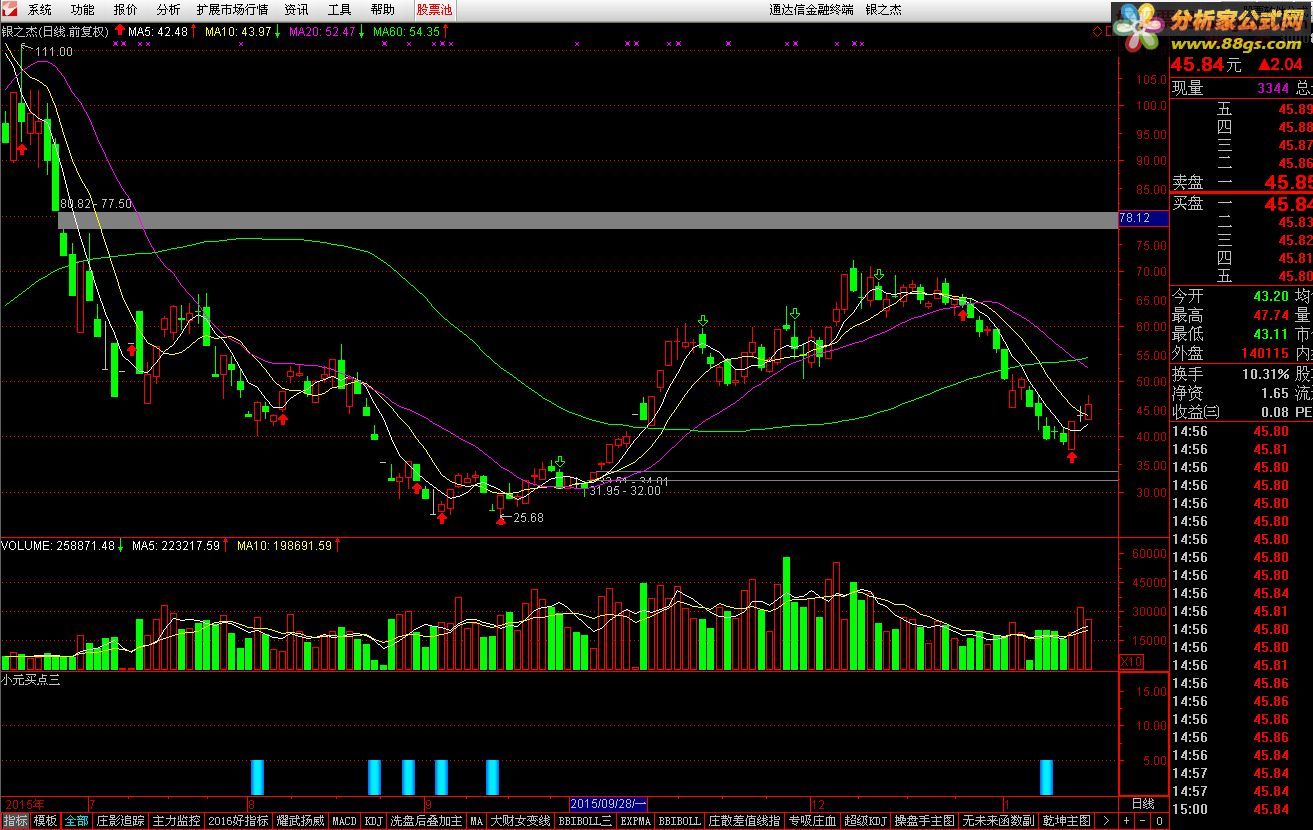Screen dimensions: 1313x830
Task: Click the 小元买点三 sub-indicator label
Action: pyautogui.click(x=31, y=680)
